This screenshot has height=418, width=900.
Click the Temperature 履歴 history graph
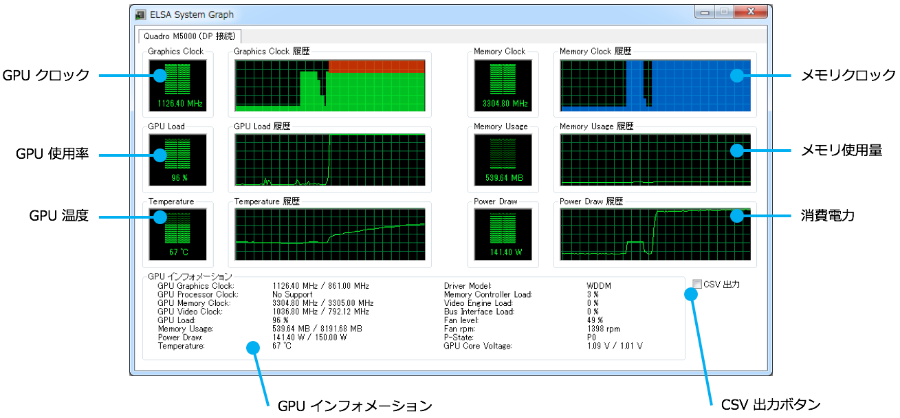330,235
